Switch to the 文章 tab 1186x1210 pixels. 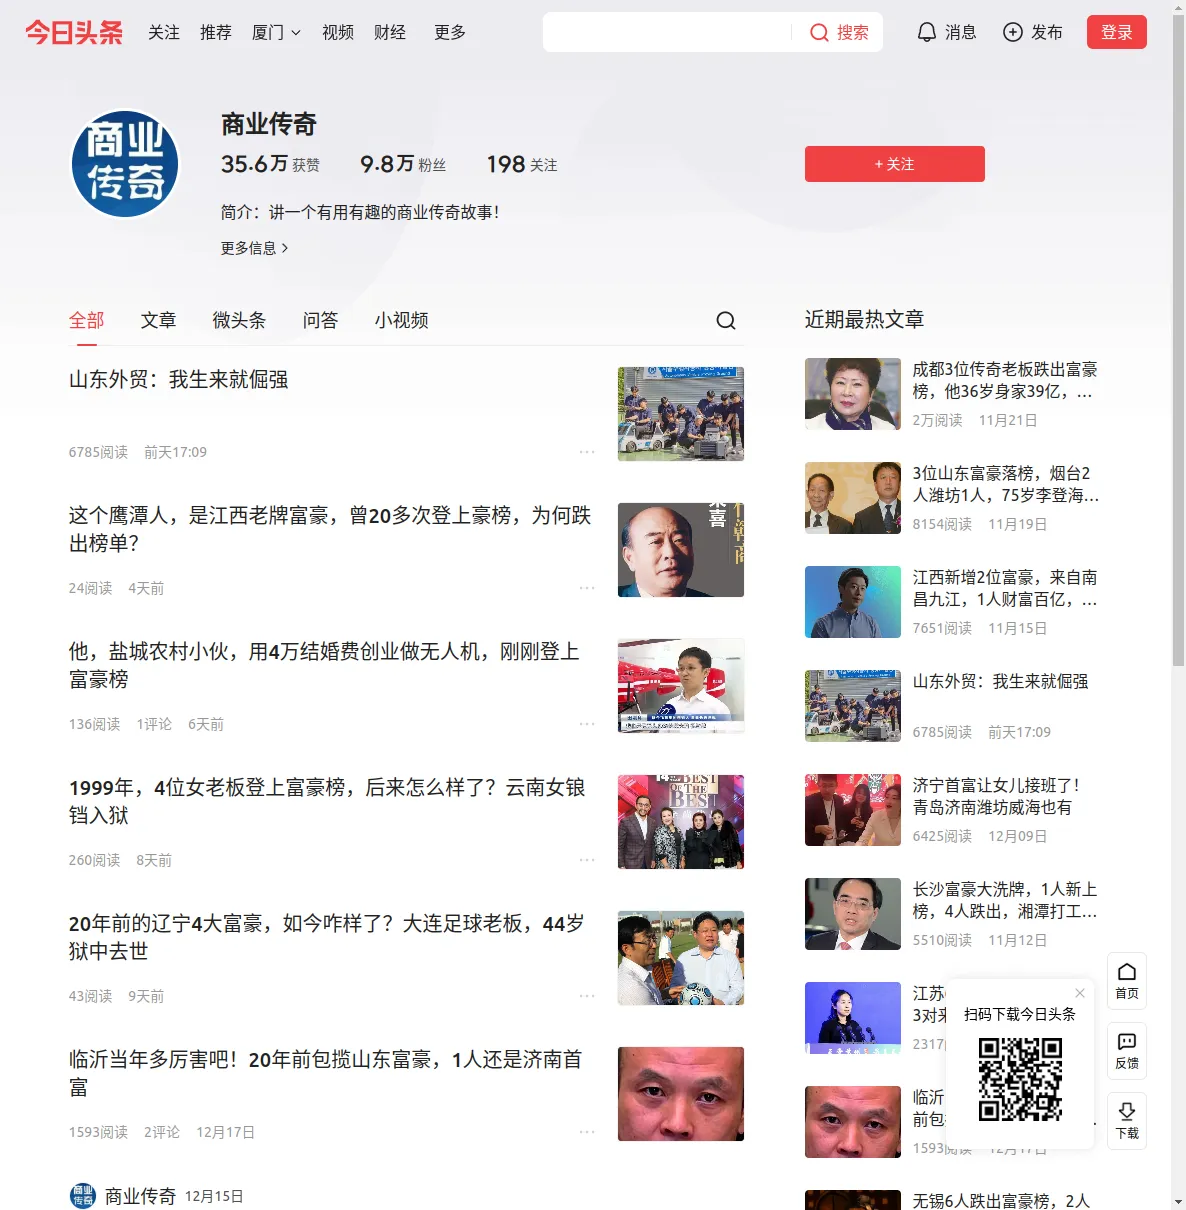[x=159, y=320]
